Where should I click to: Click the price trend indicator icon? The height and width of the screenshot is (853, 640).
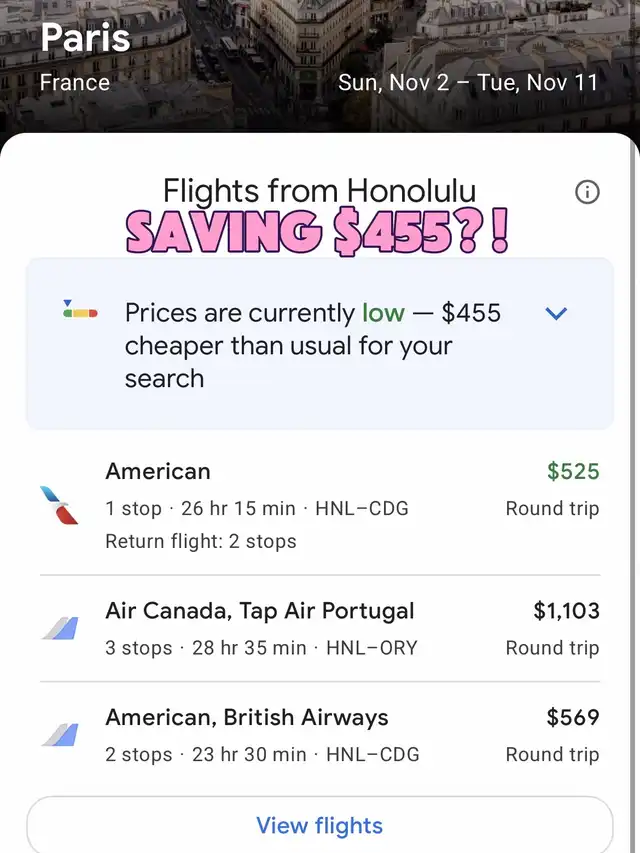pos(80,310)
